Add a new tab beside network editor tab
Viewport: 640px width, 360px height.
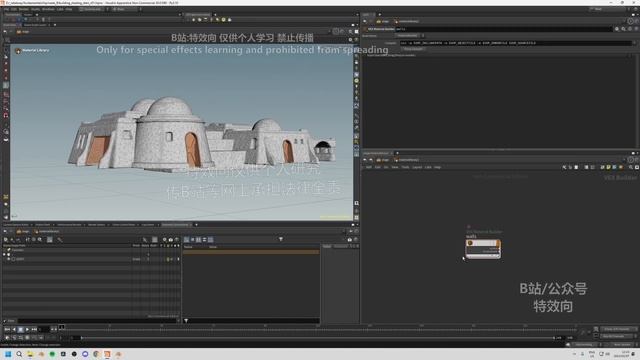tap(397, 153)
